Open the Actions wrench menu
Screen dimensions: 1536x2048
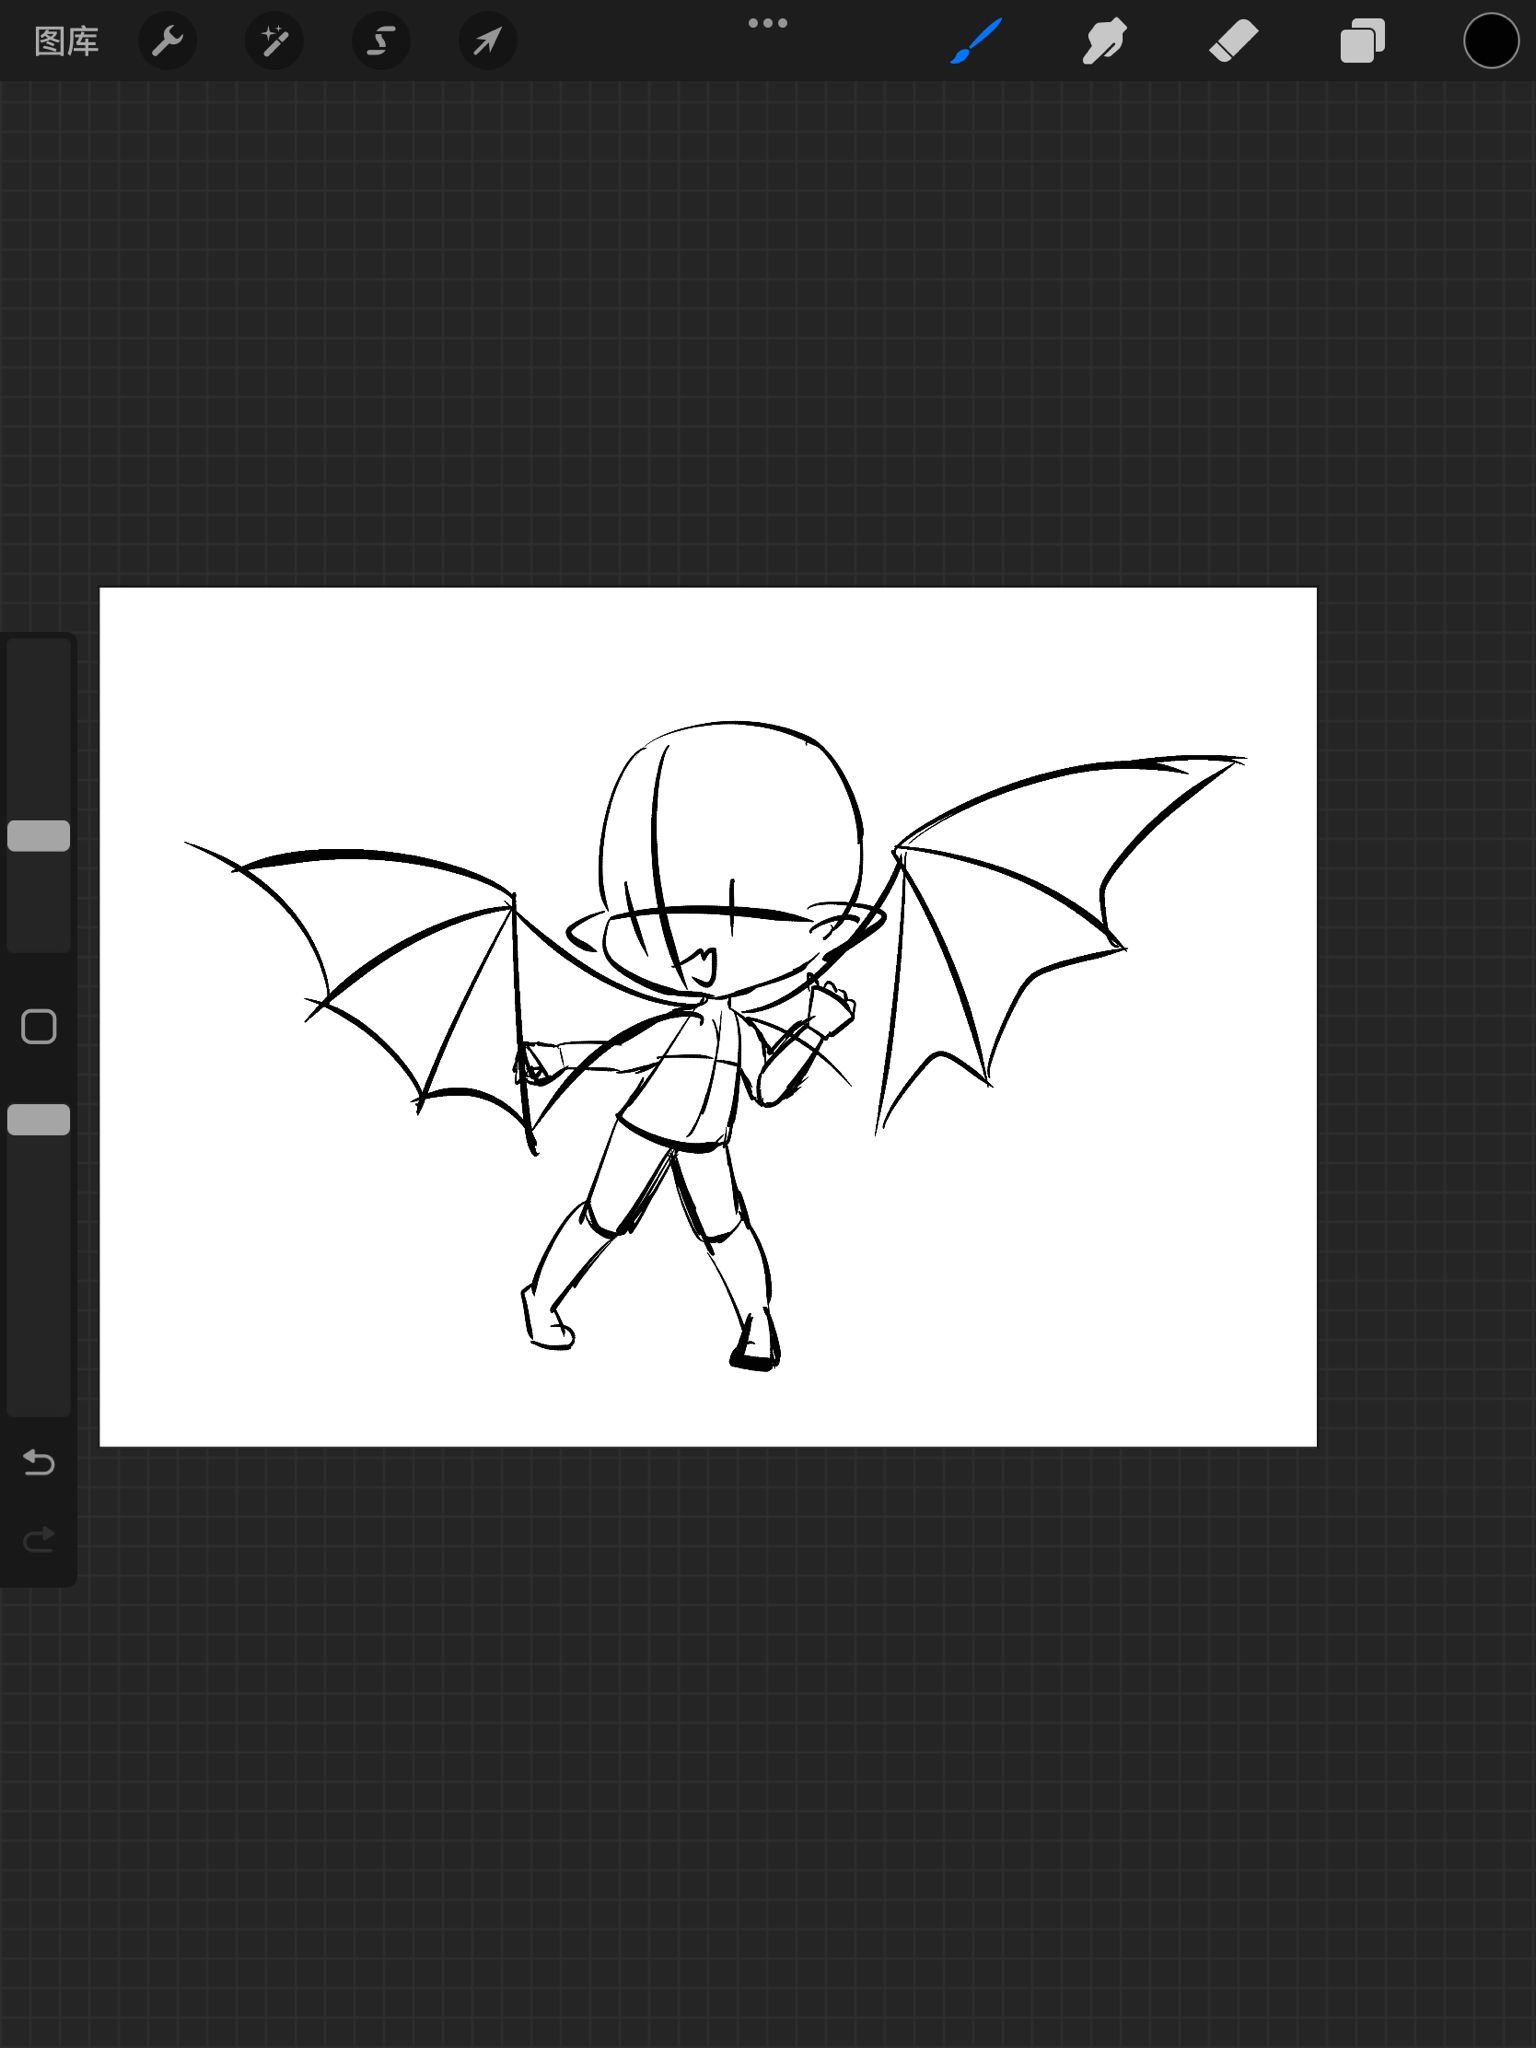pos(167,41)
